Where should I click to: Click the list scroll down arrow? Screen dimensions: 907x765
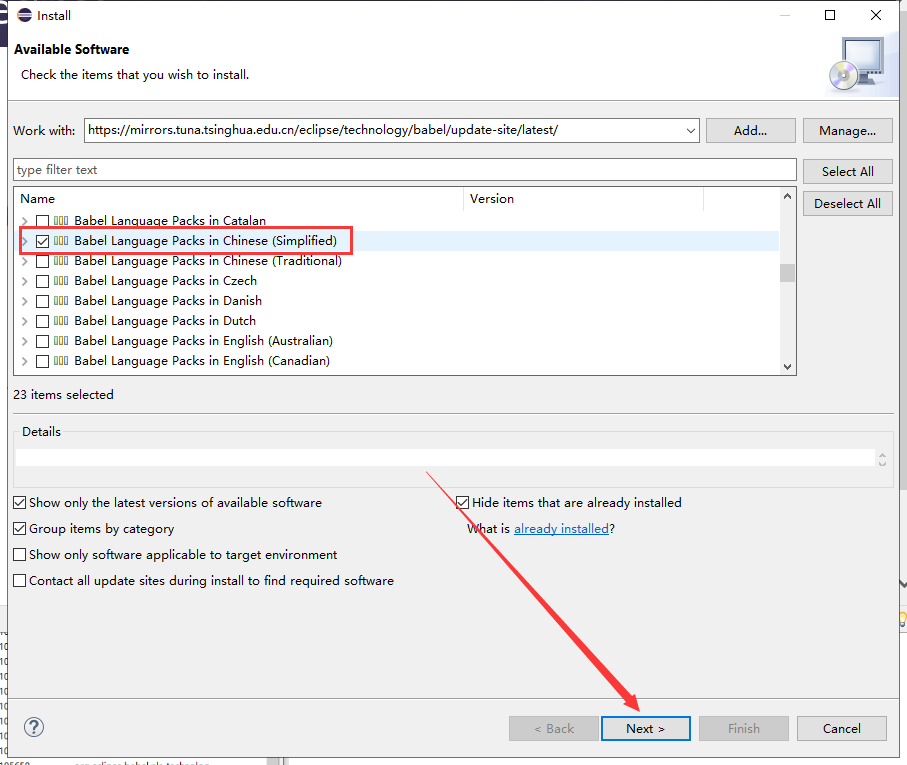tap(787, 367)
